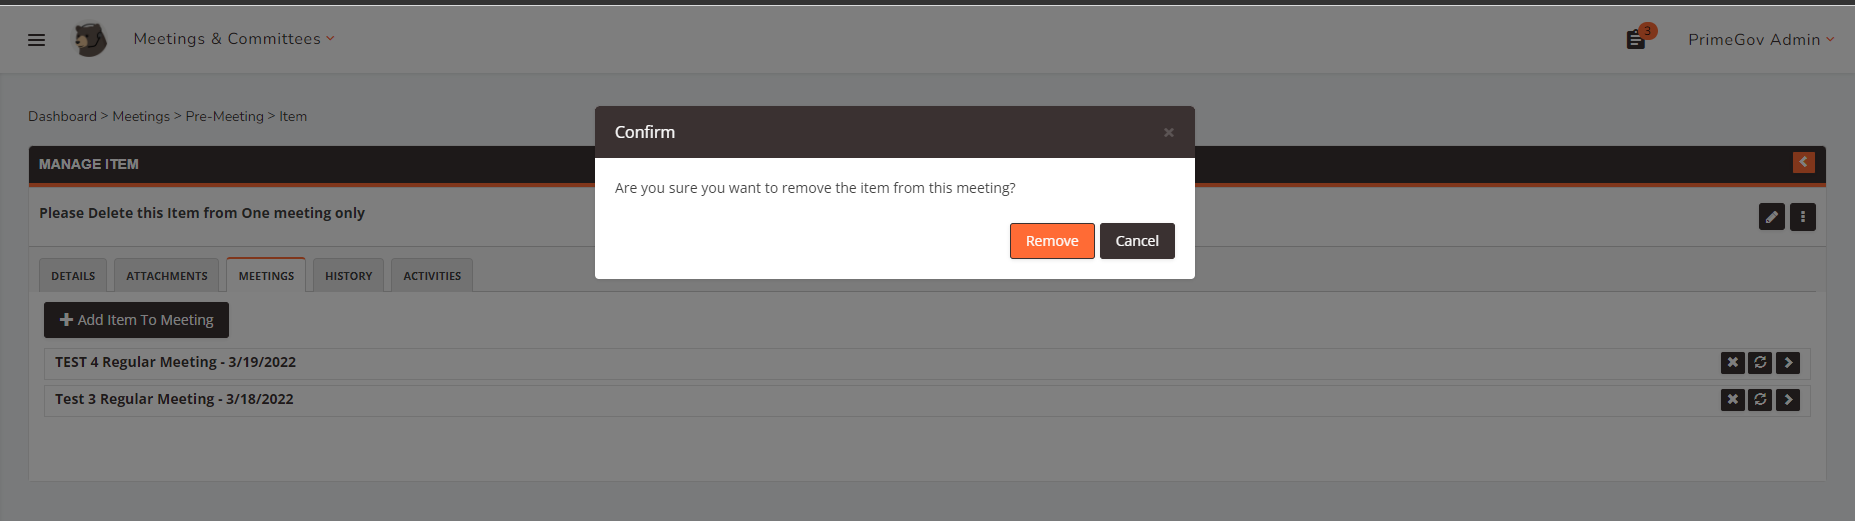Image resolution: width=1861 pixels, height=521 pixels.
Task: Open the PrimeGov Admin user dropdown
Action: [1761, 40]
